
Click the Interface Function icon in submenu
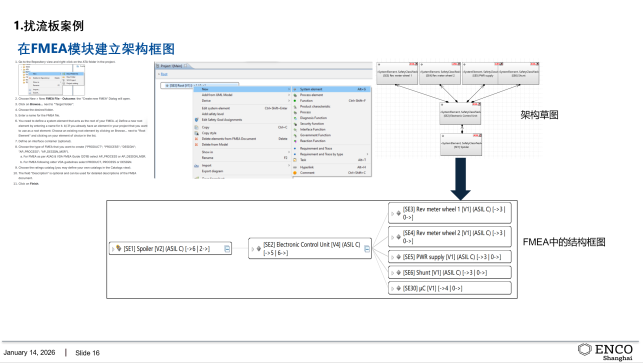pos(295,129)
